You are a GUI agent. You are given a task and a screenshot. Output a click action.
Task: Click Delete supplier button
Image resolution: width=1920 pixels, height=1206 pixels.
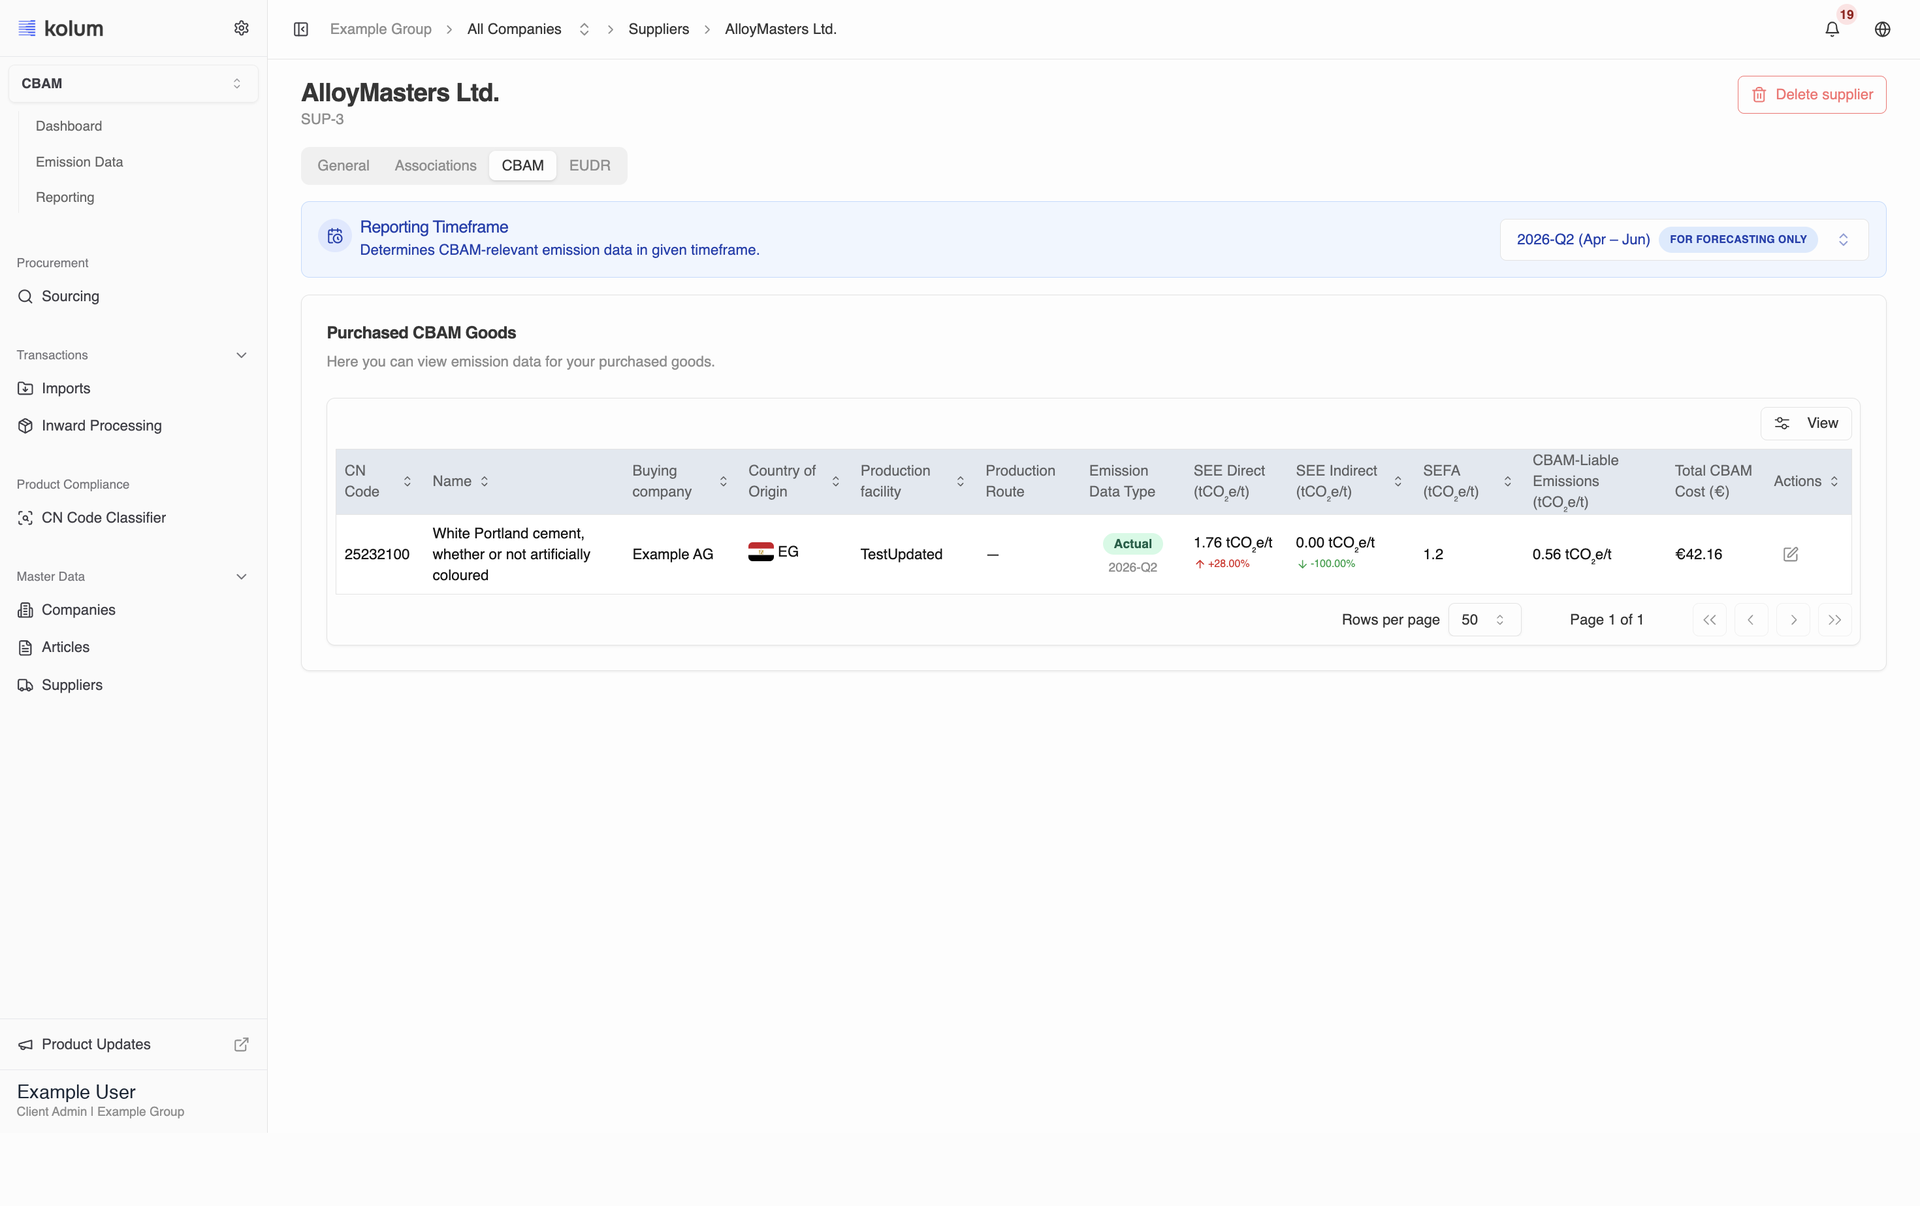click(x=1811, y=94)
